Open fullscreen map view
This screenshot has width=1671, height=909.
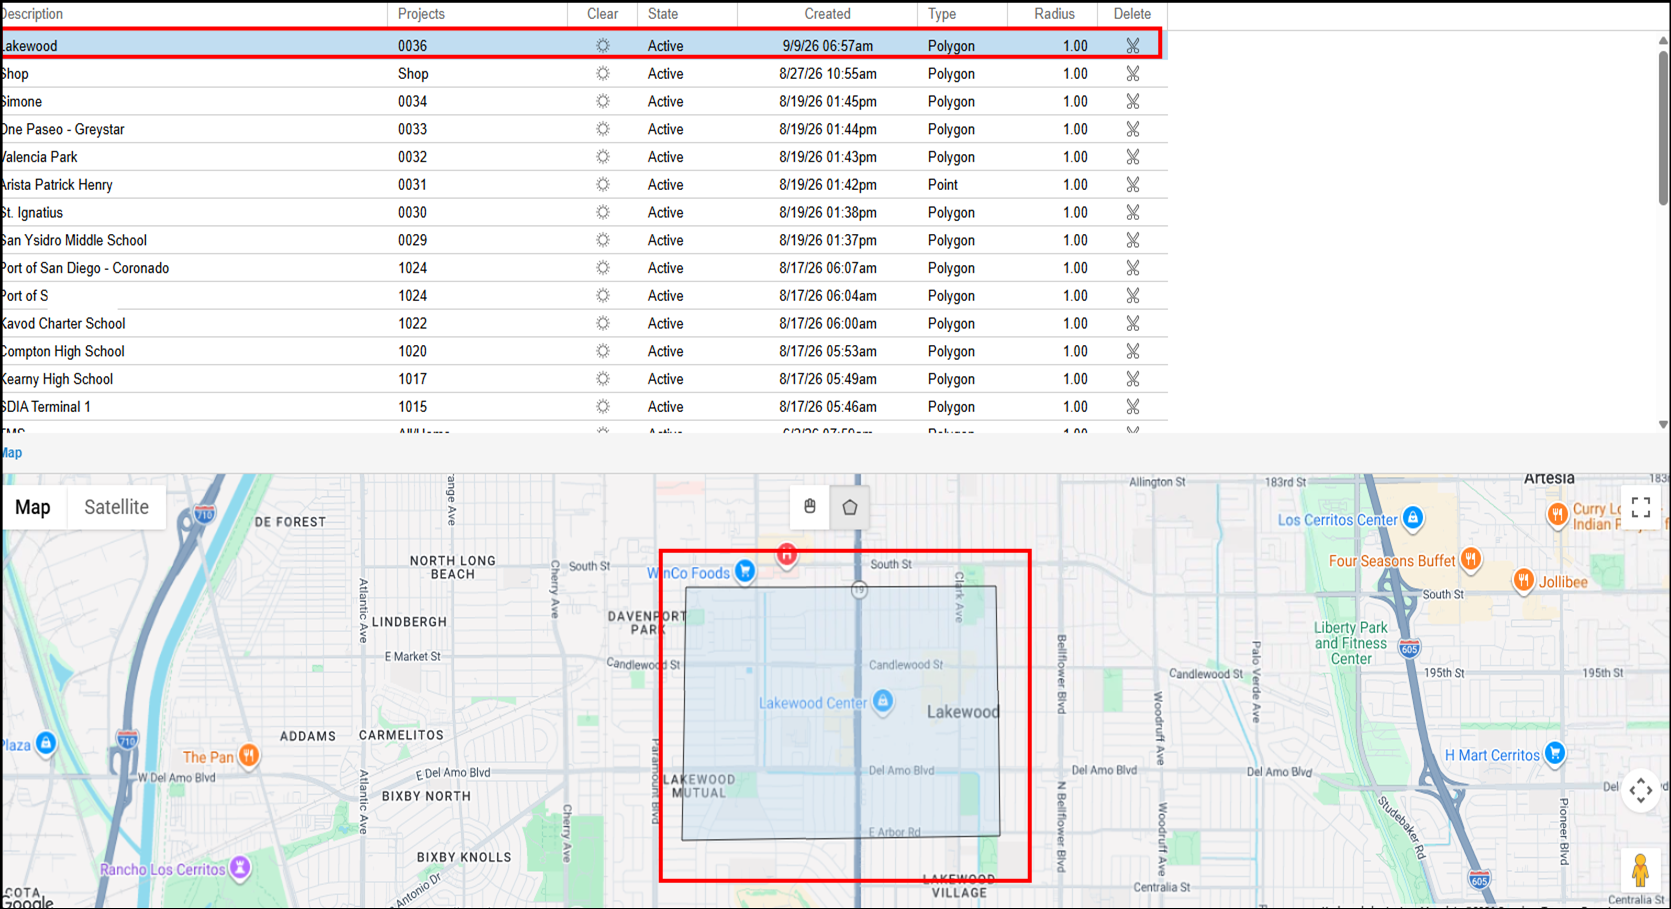[x=1640, y=508]
